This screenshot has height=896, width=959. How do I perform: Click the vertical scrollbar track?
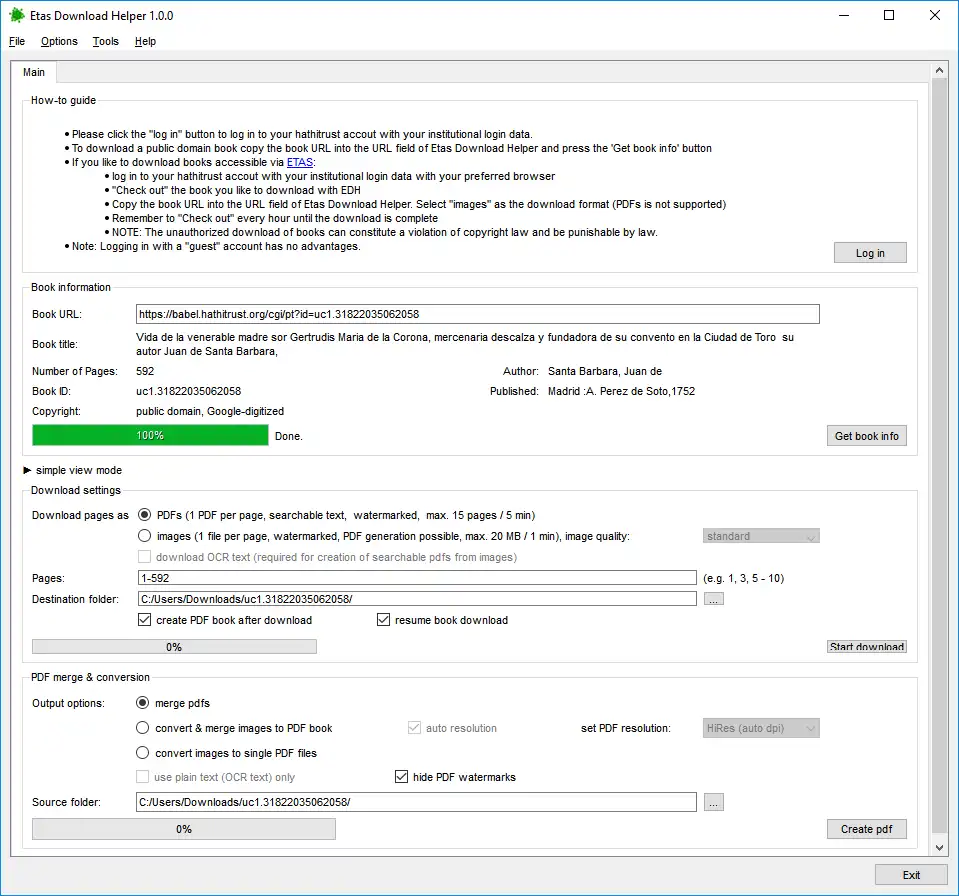[x=939, y=456]
